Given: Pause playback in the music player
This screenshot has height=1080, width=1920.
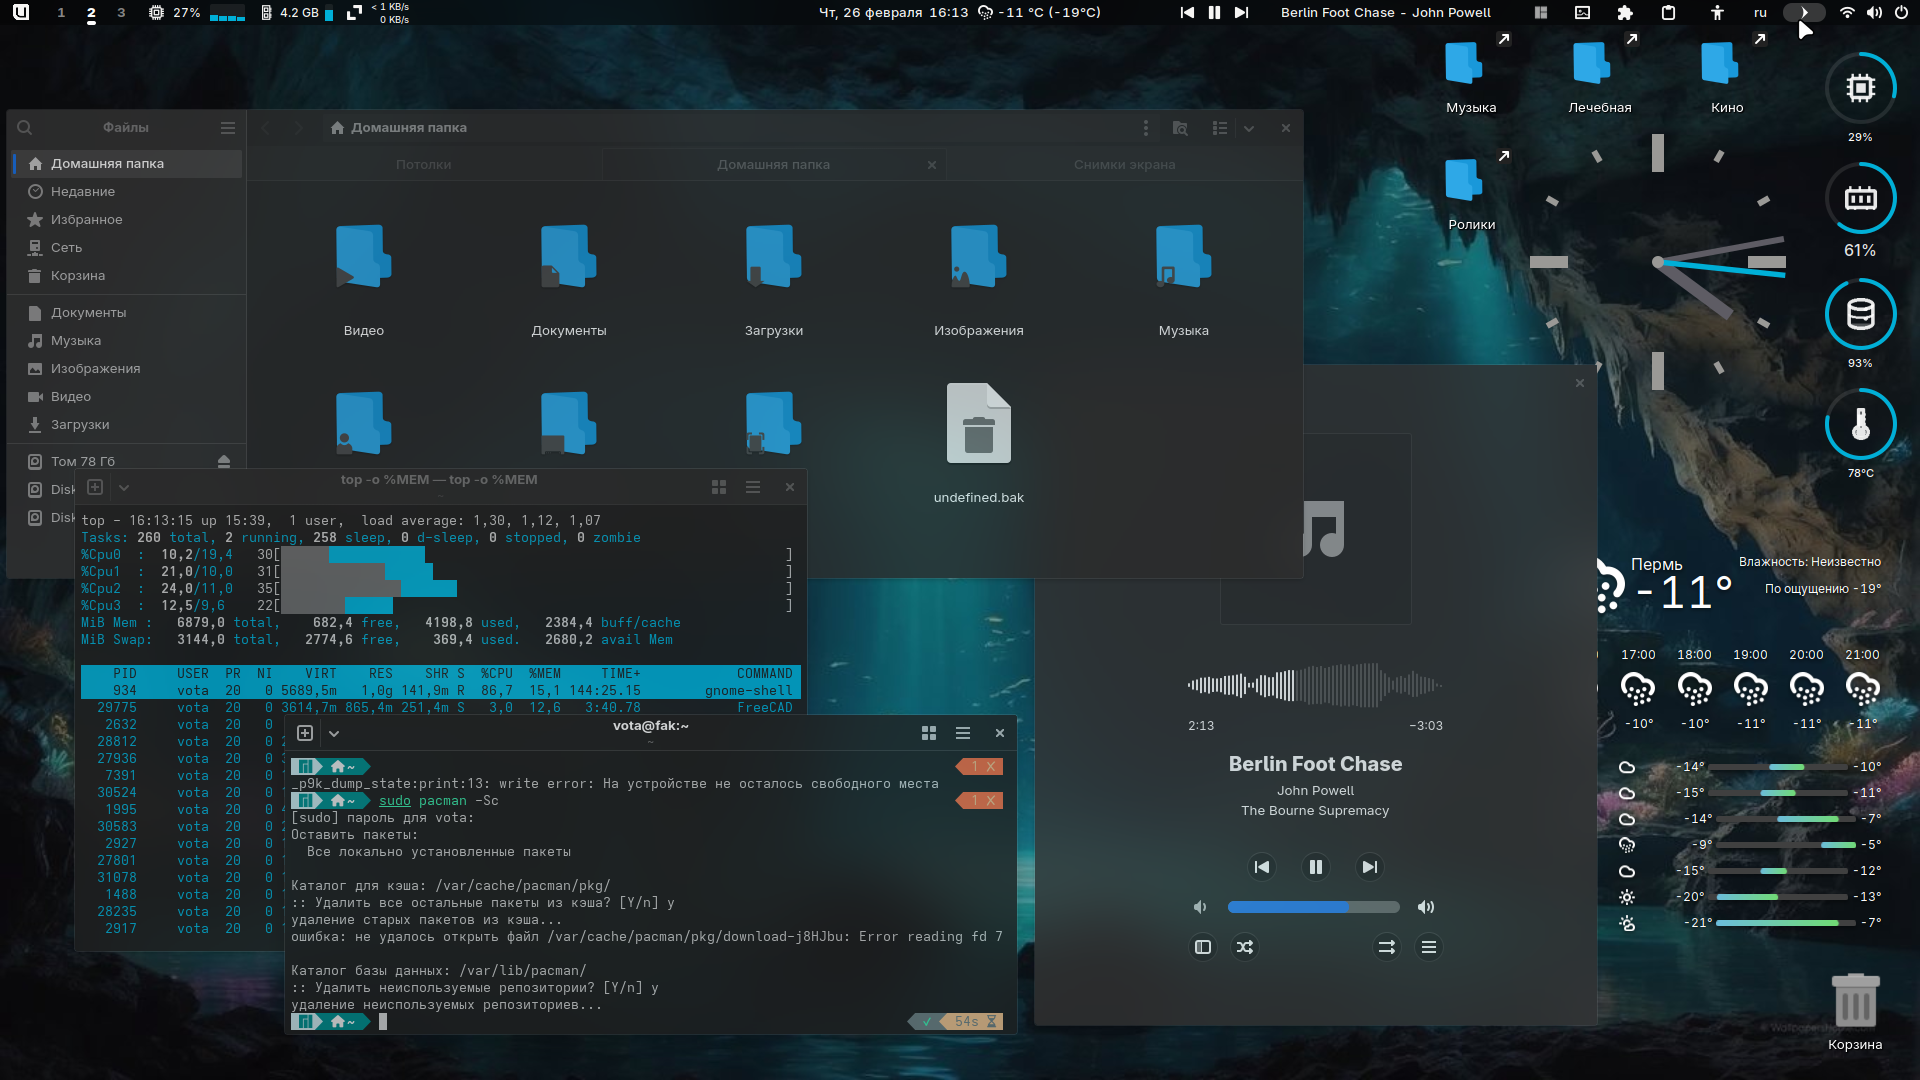Looking at the screenshot, I should (x=1316, y=867).
